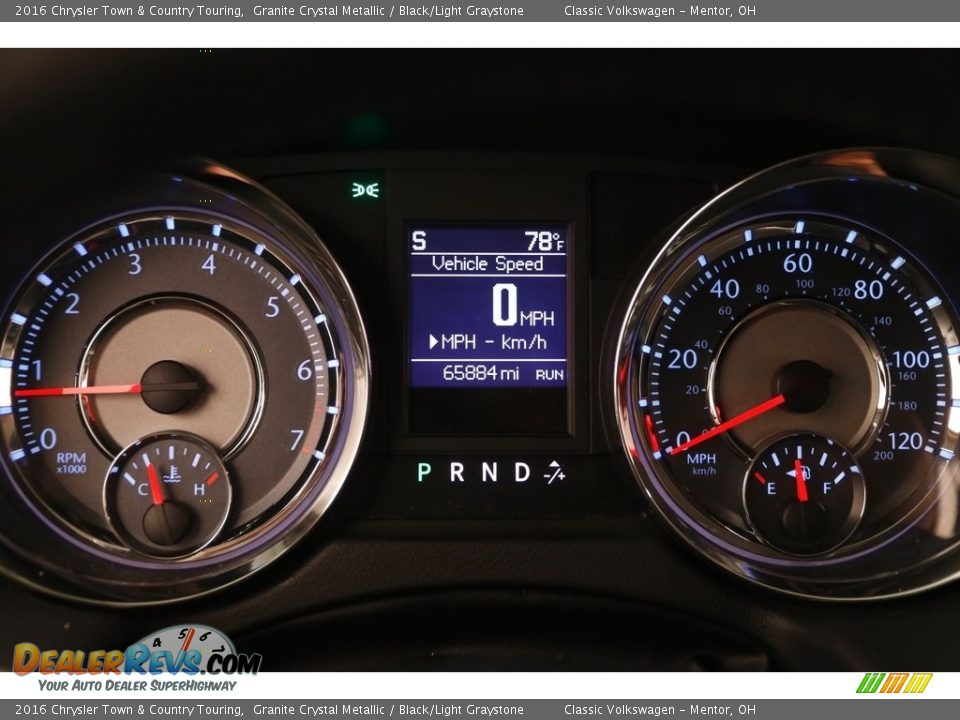
Task: Click the N gear indicator
Action: point(489,473)
